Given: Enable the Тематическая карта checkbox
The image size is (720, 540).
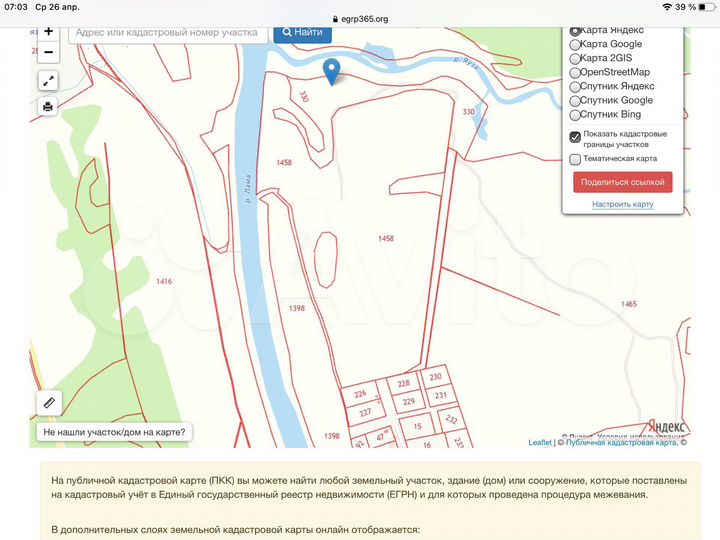Looking at the screenshot, I should (575, 159).
